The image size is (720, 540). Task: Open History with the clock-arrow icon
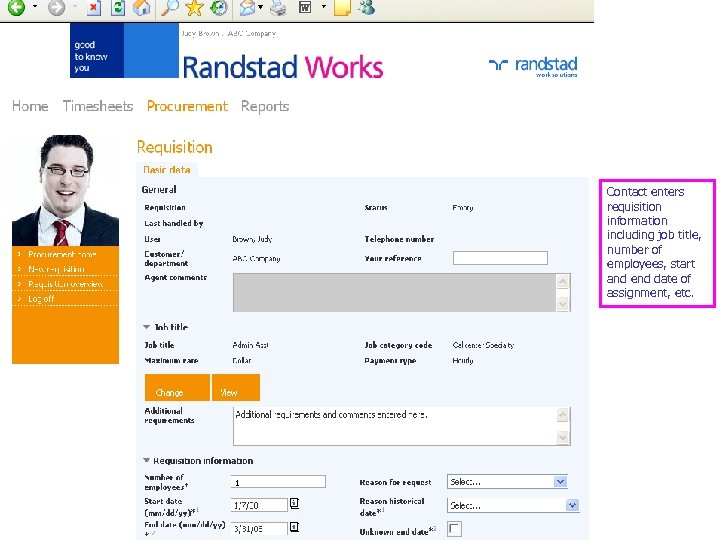(x=219, y=7)
